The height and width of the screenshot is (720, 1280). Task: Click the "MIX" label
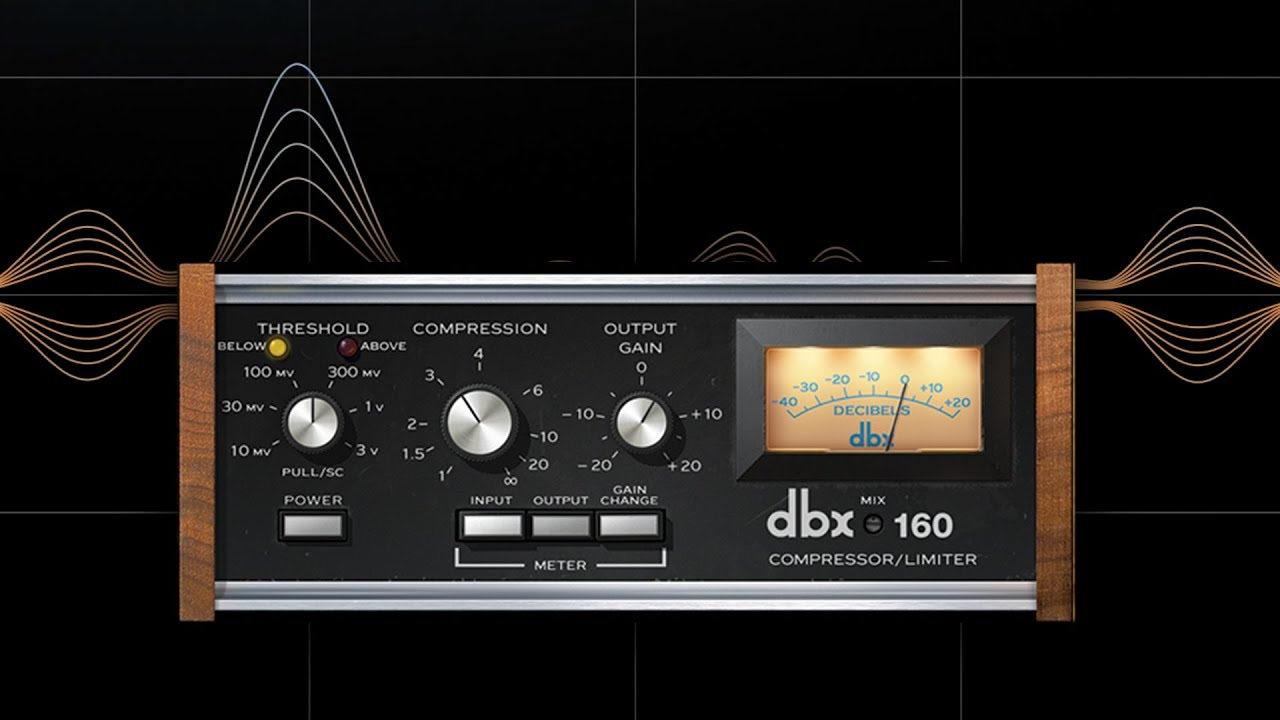pyautogui.click(x=874, y=502)
